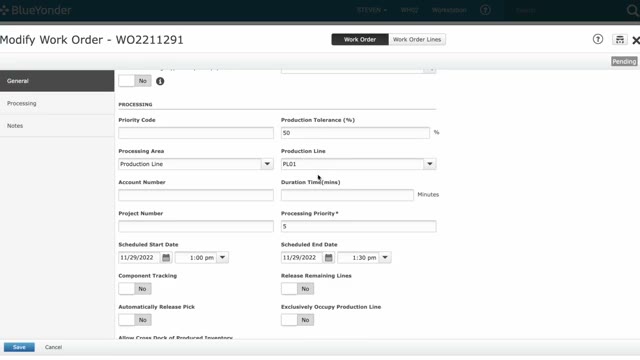
Task: Click the Workstation header link
Action: [x=449, y=10]
